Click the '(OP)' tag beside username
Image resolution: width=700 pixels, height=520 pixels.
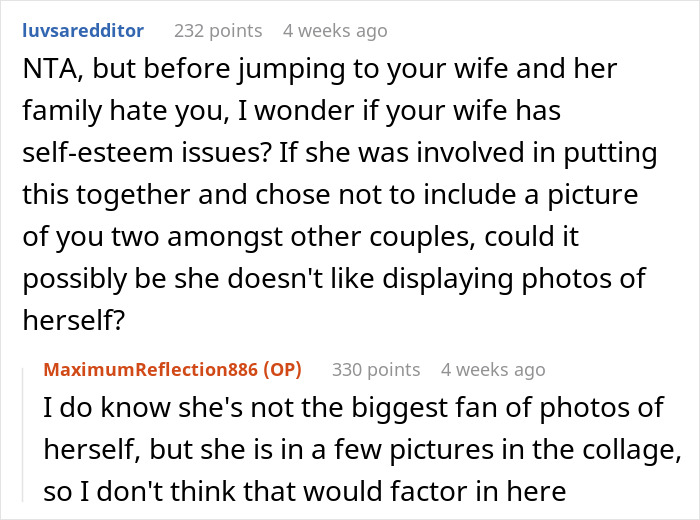pos(282,370)
